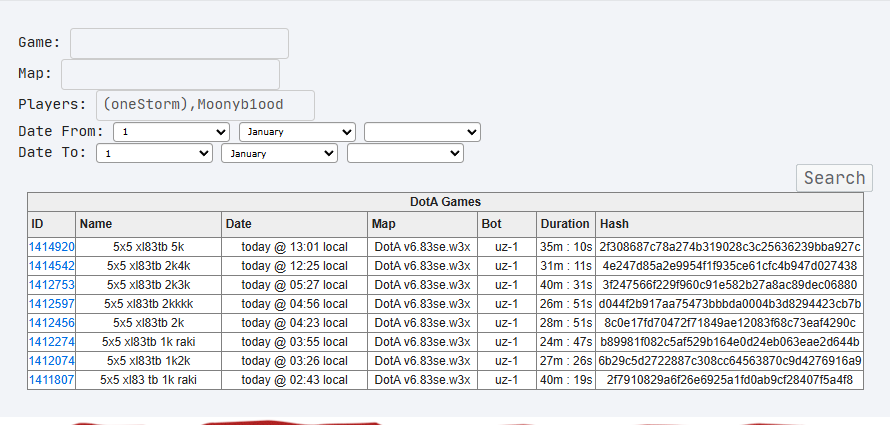Screen dimensions: 890x425
Task: Click duration '40m : 31s'
Action: click(566, 285)
